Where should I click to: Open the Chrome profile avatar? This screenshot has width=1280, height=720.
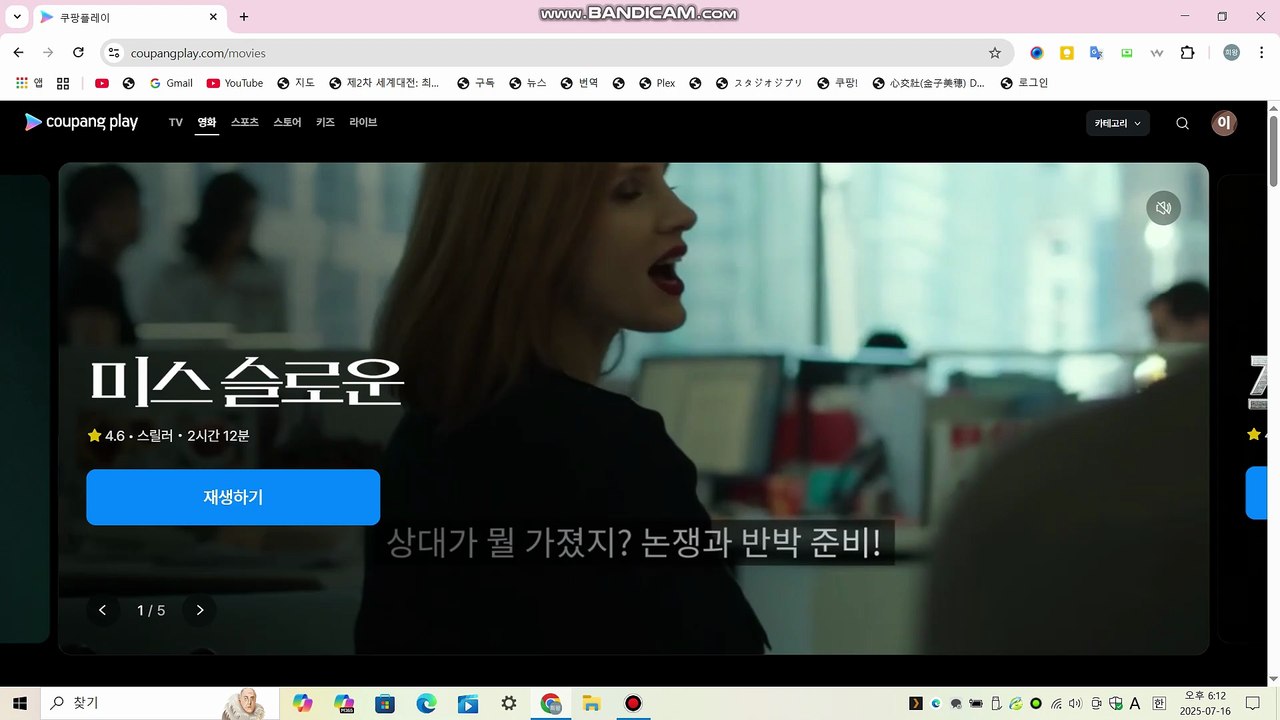click(x=1231, y=53)
